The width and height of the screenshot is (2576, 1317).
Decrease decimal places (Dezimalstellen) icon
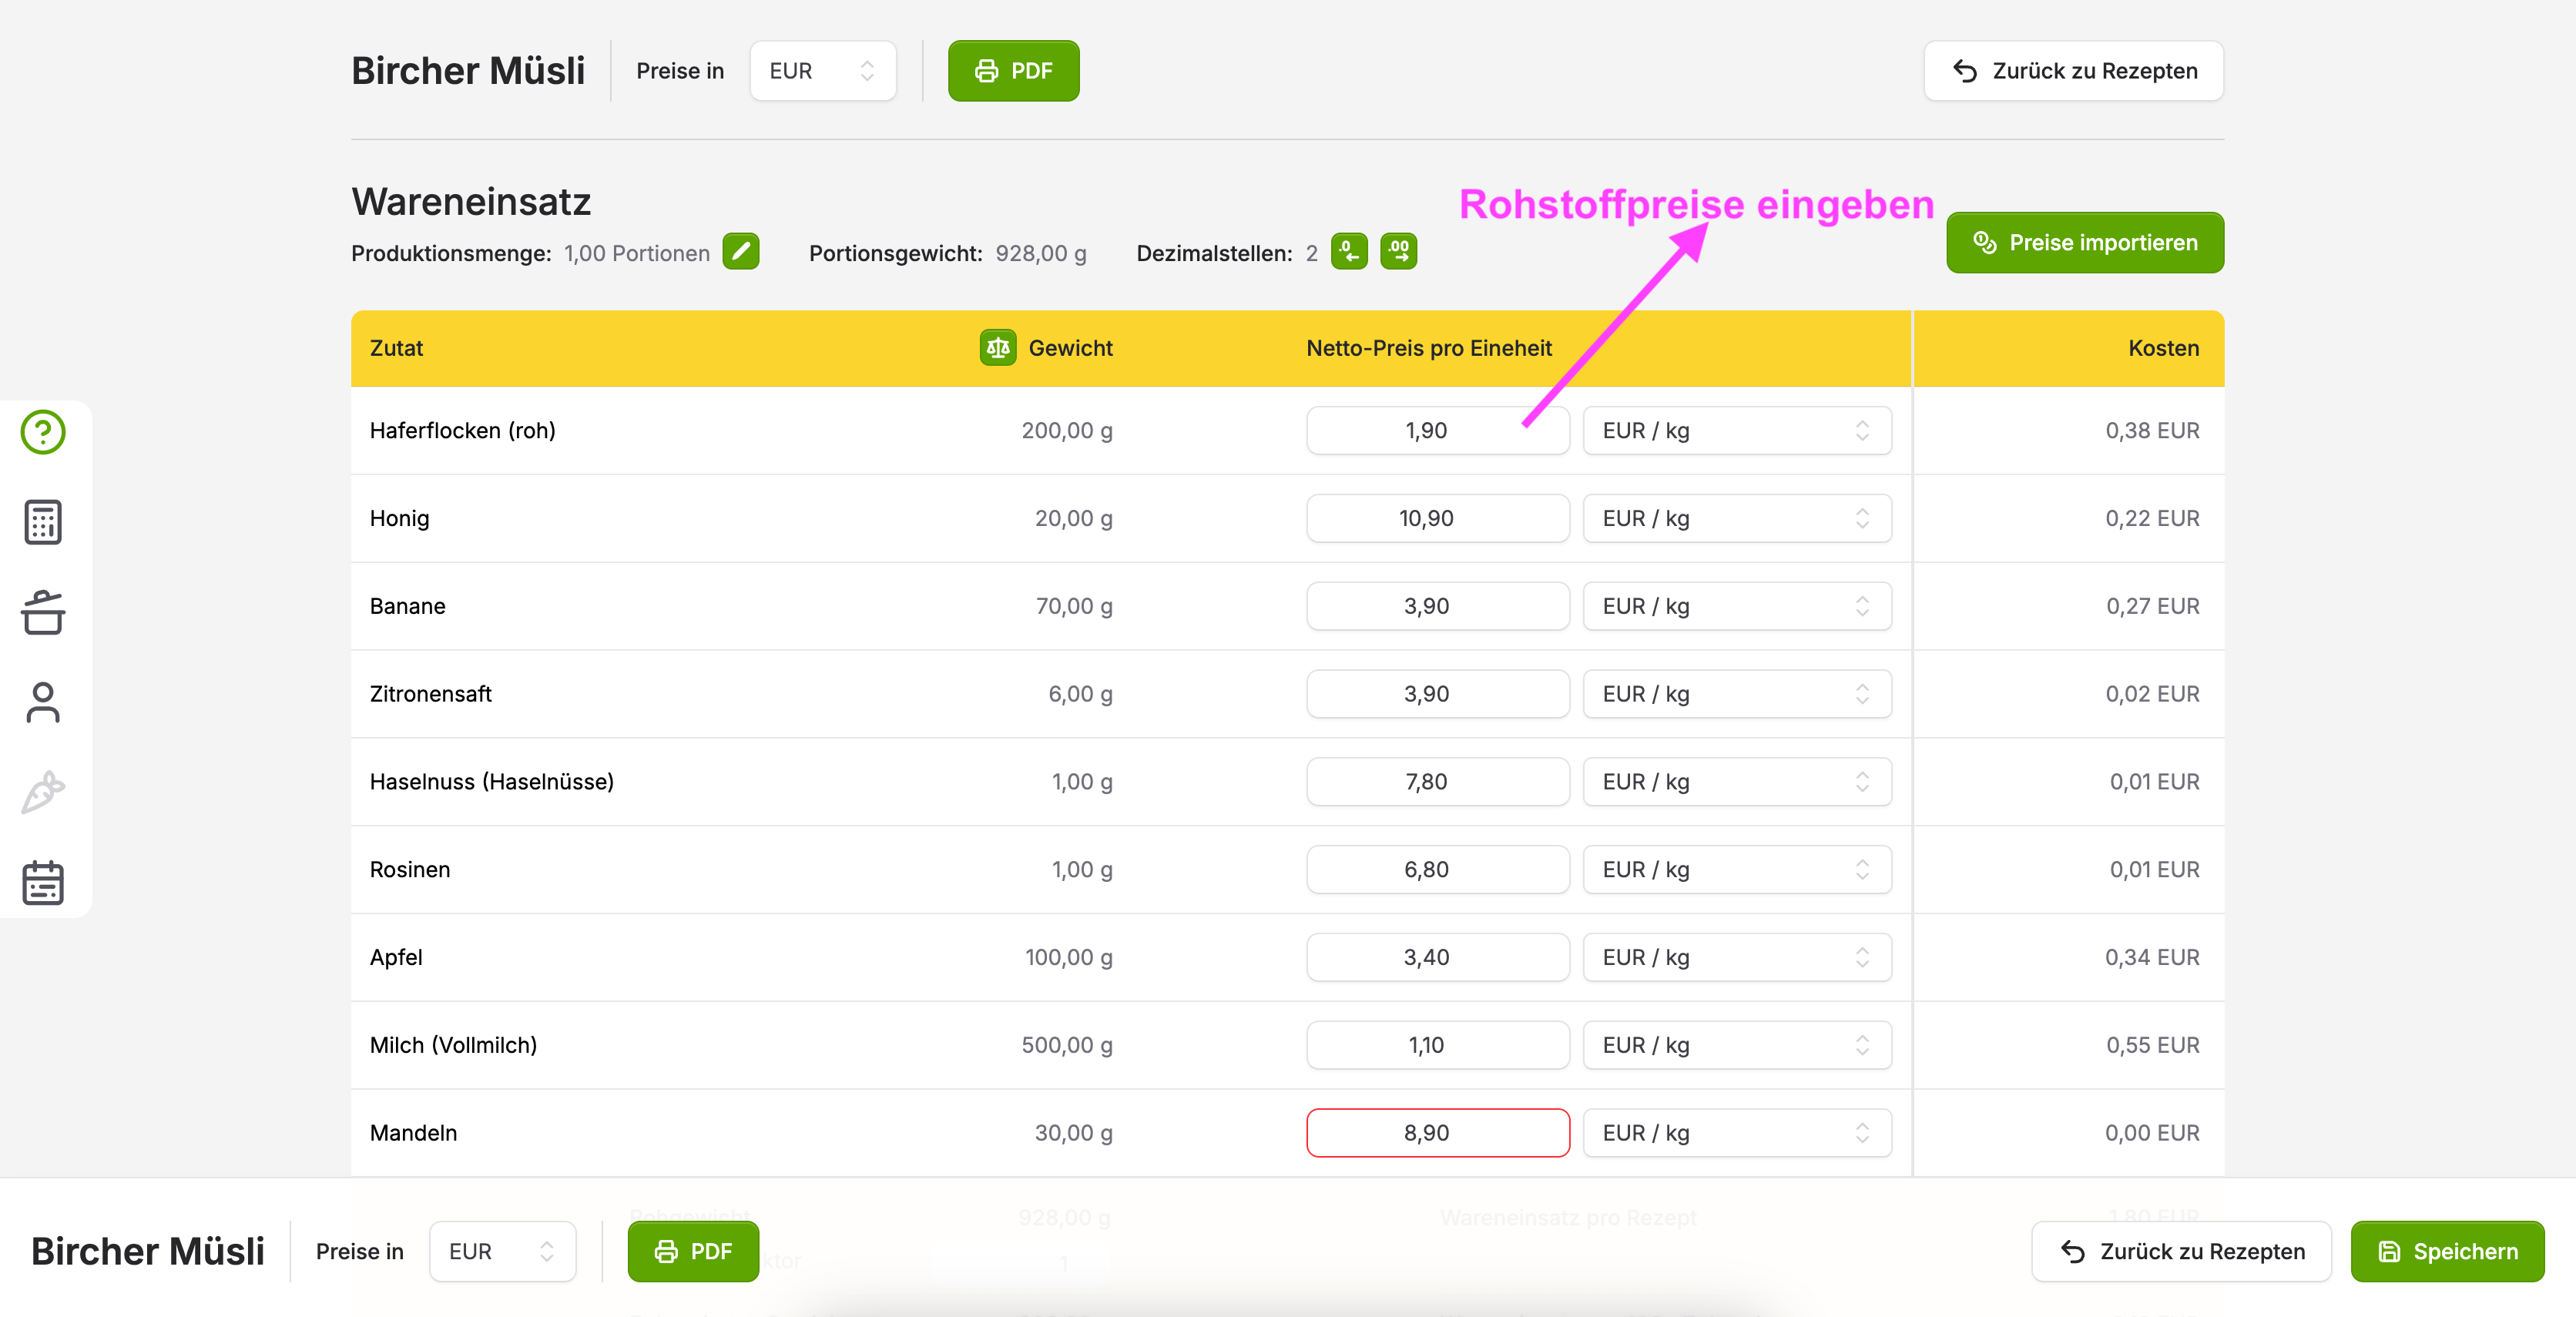(1349, 252)
